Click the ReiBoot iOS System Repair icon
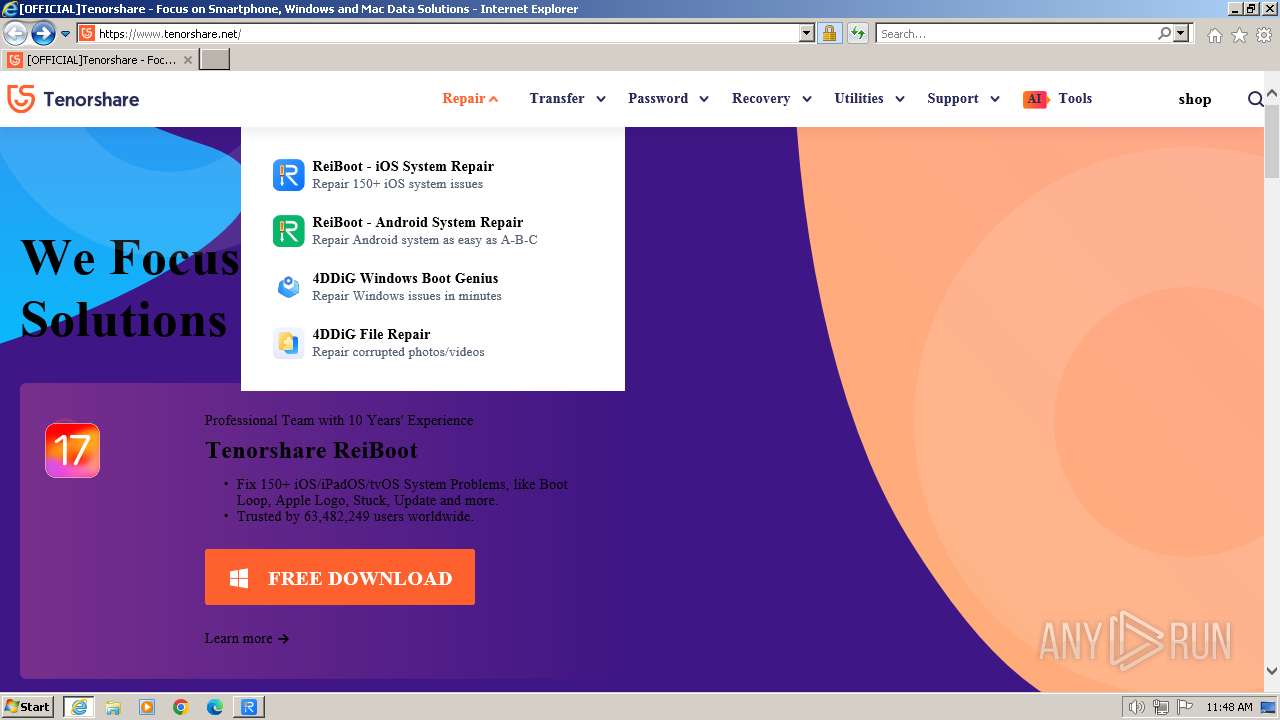This screenshot has width=1280, height=720. point(288,175)
